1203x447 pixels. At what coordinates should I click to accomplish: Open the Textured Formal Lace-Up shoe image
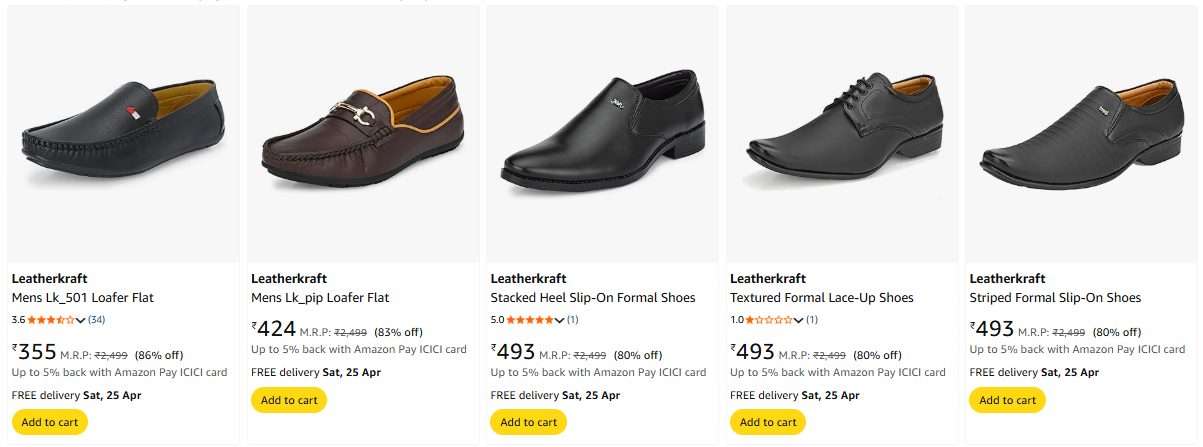click(841, 134)
